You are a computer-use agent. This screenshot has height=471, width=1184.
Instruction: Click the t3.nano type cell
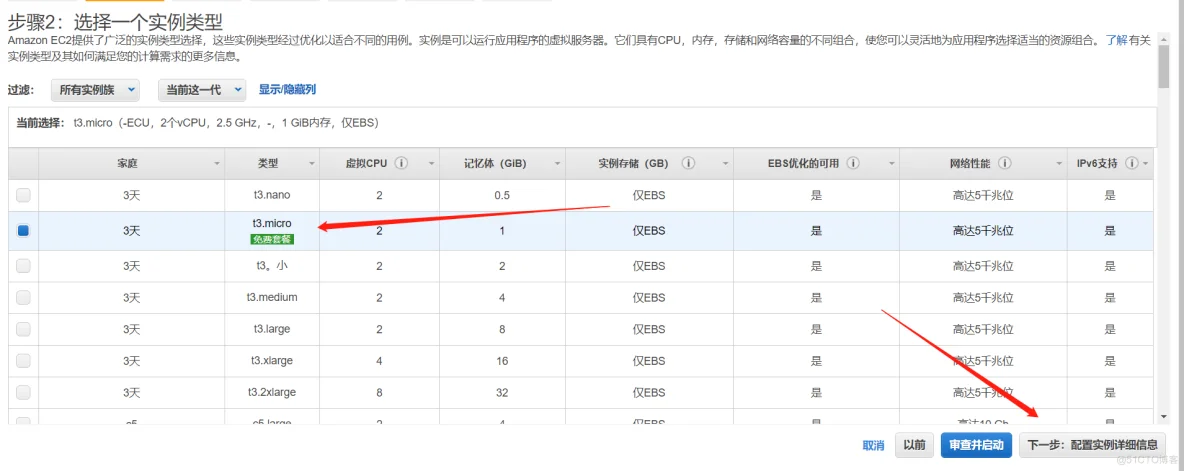[272, 195]
